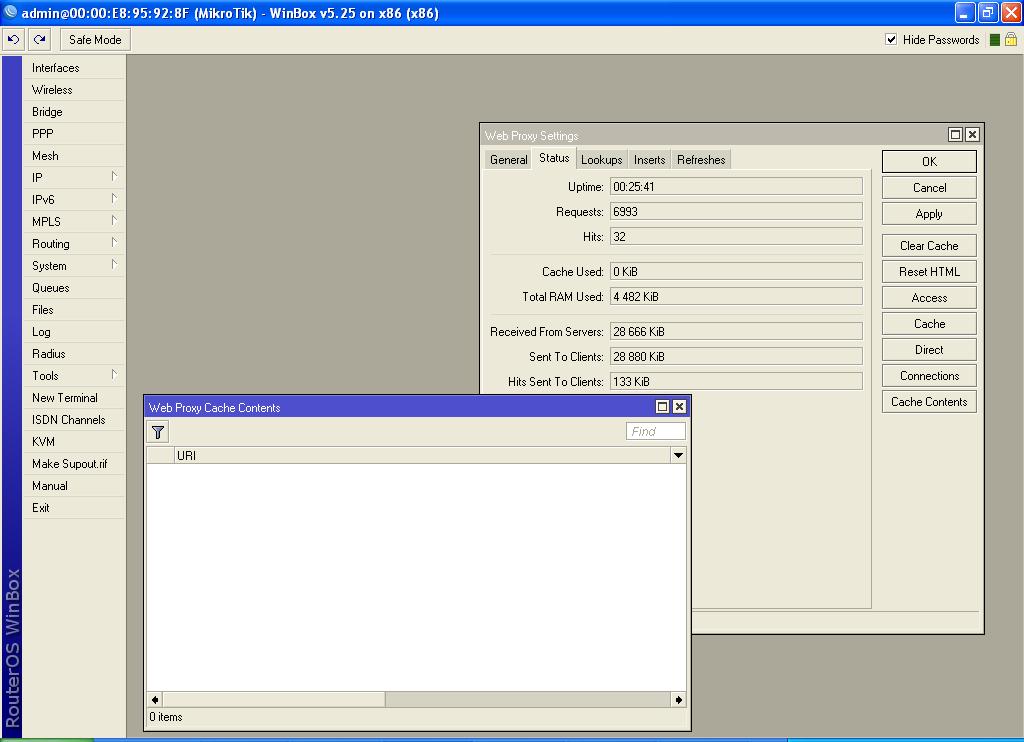
Task: Open the Connections button
Action: coord(929,376)
